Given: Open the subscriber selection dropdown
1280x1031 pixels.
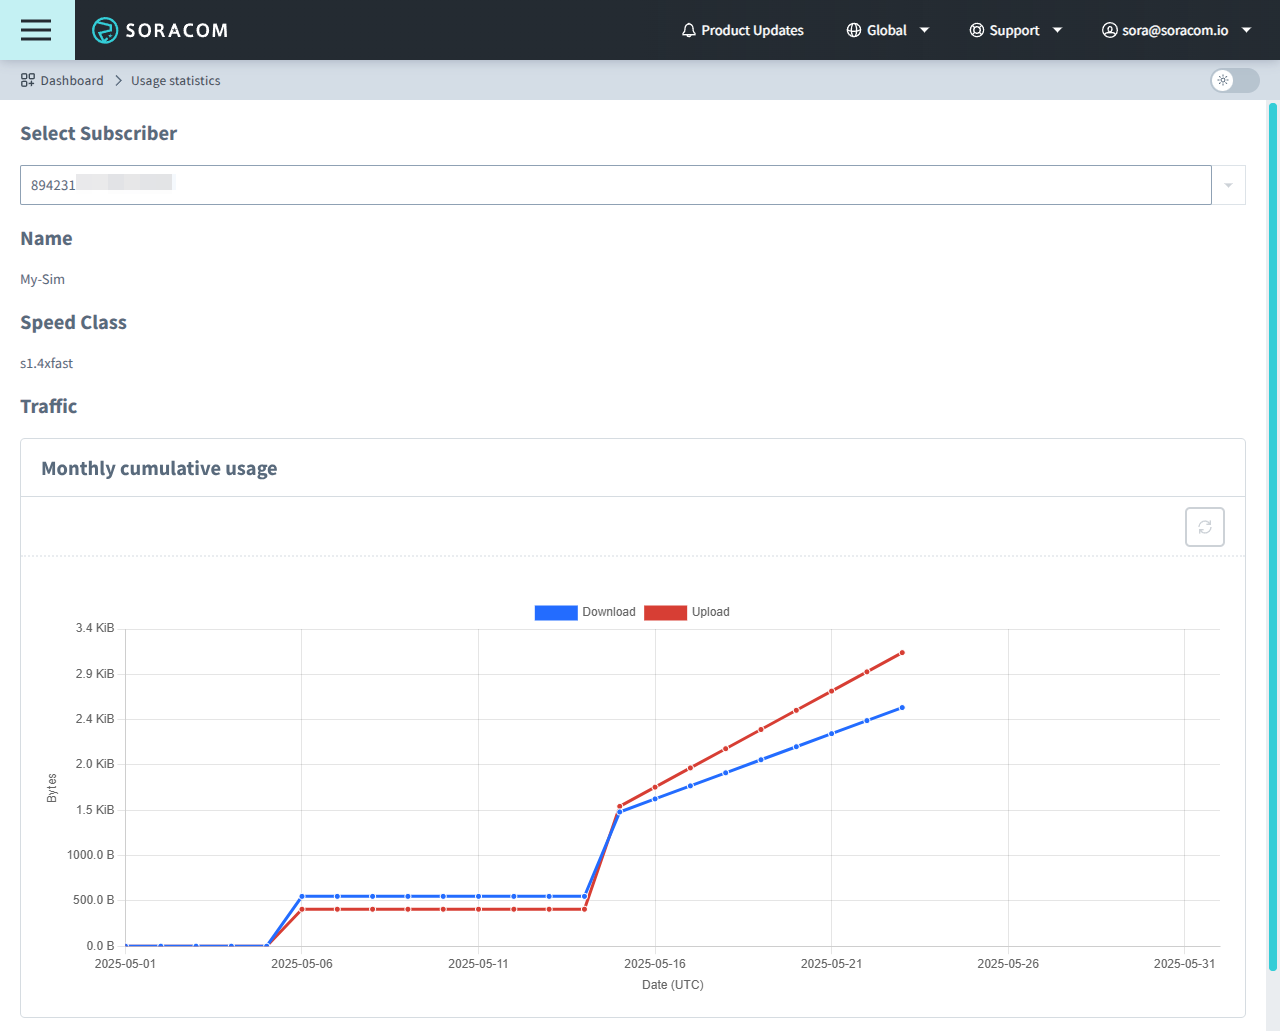Looking at the screenshot, I should 1228,184.
